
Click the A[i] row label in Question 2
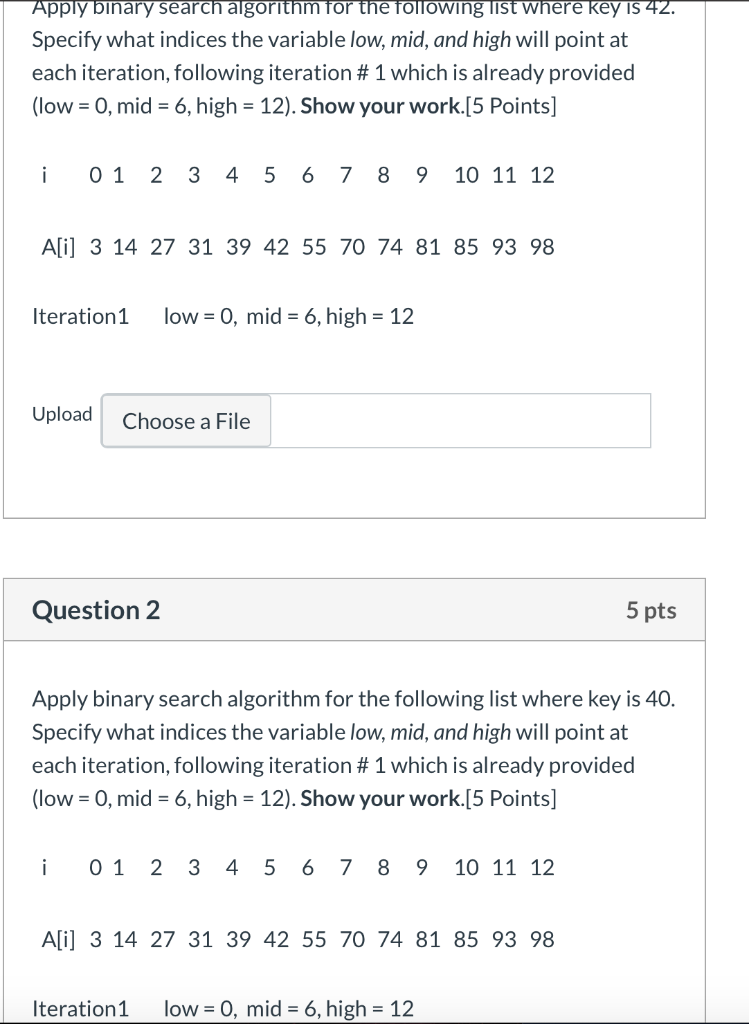click(57, 939)
